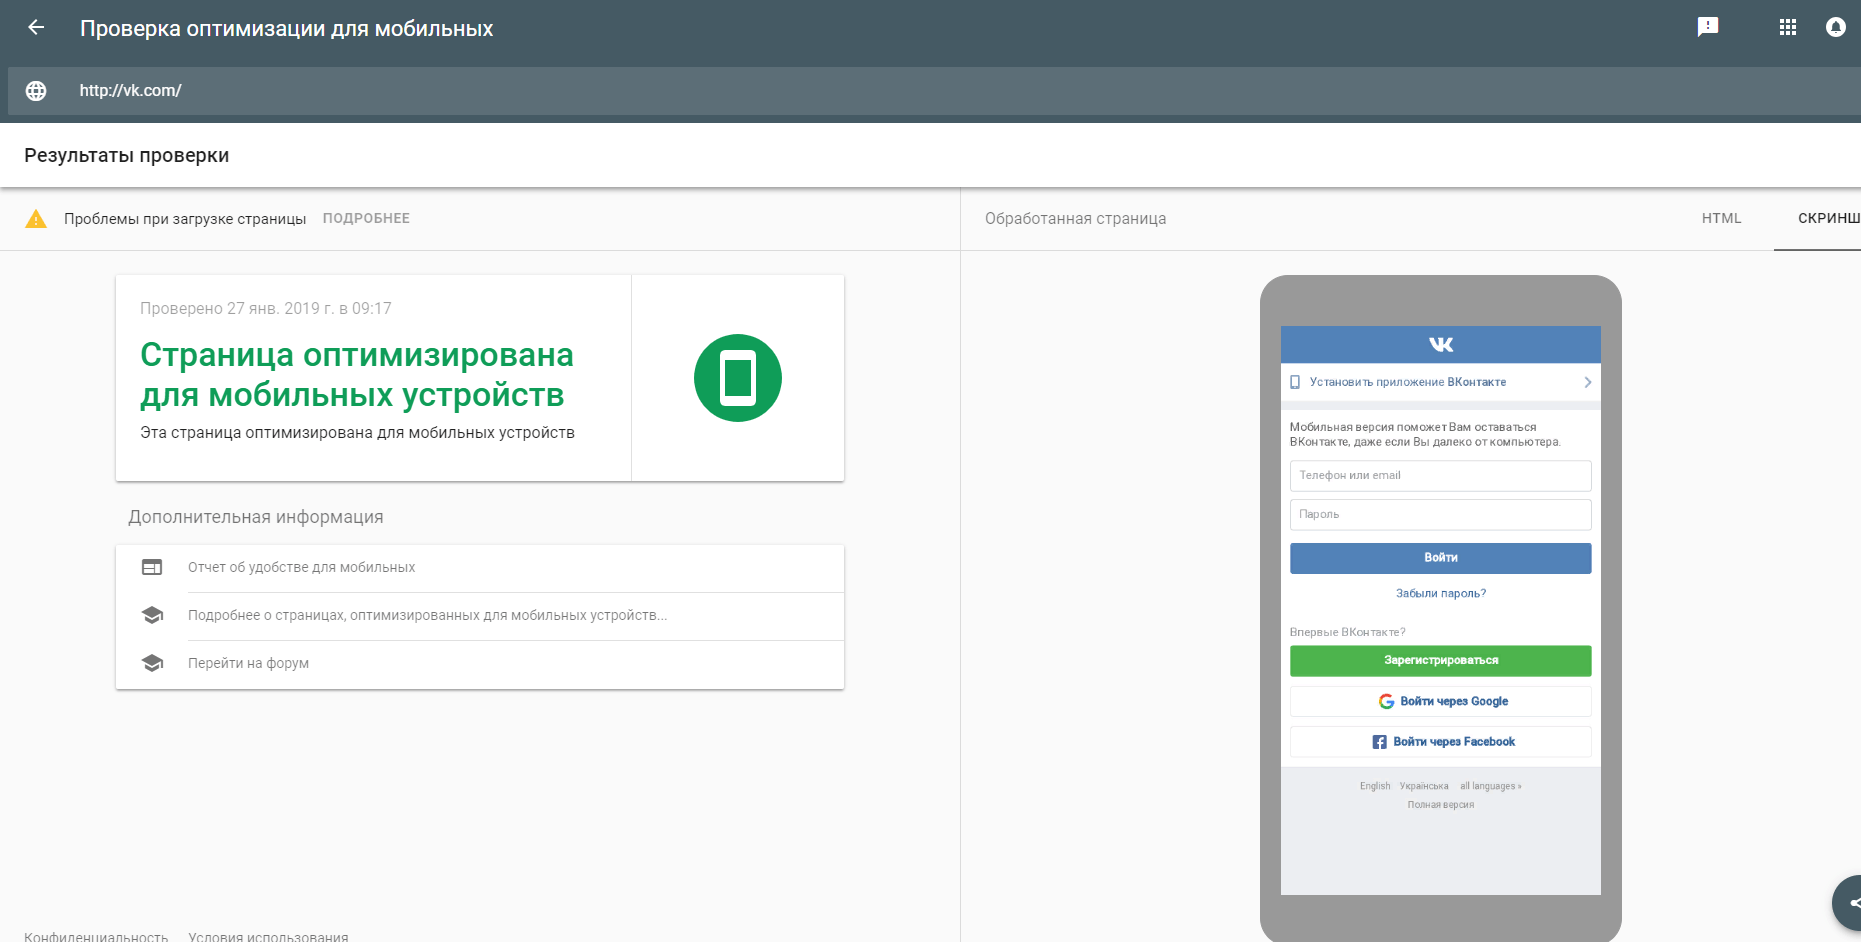Open the Google apps grid

point(1787,27)
